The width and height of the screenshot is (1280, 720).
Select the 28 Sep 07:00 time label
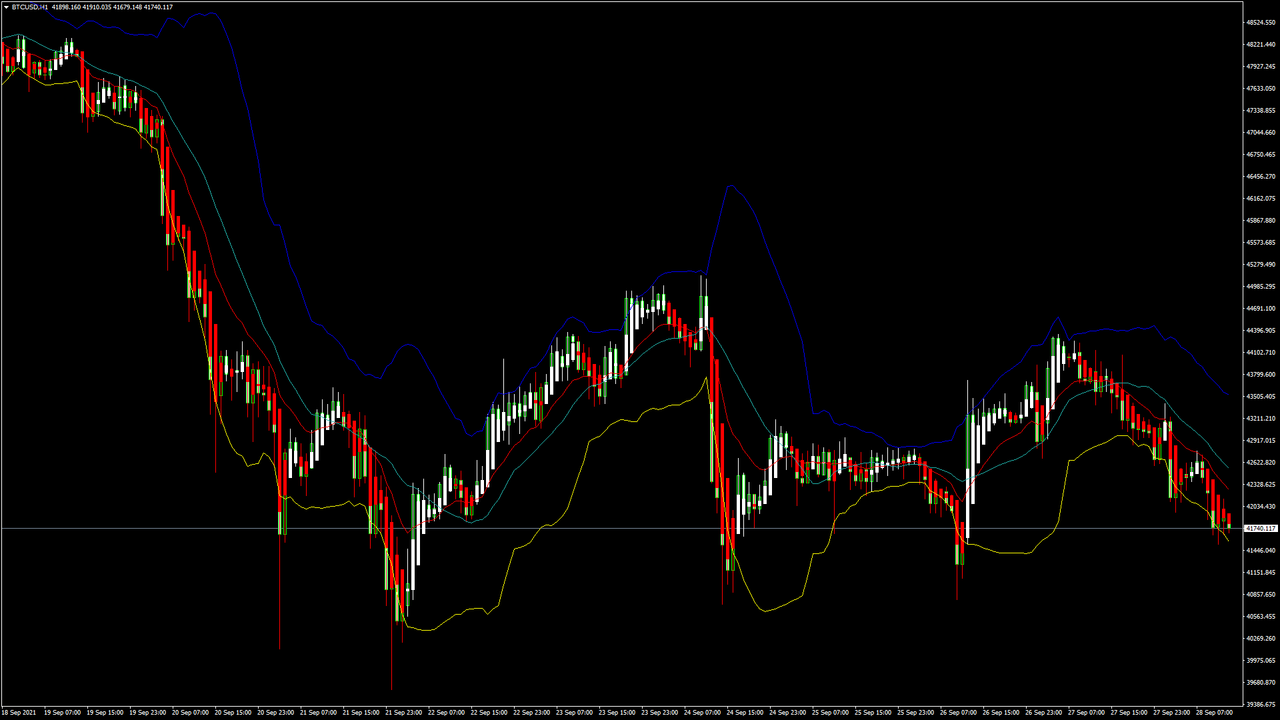tap(1214, 713)
